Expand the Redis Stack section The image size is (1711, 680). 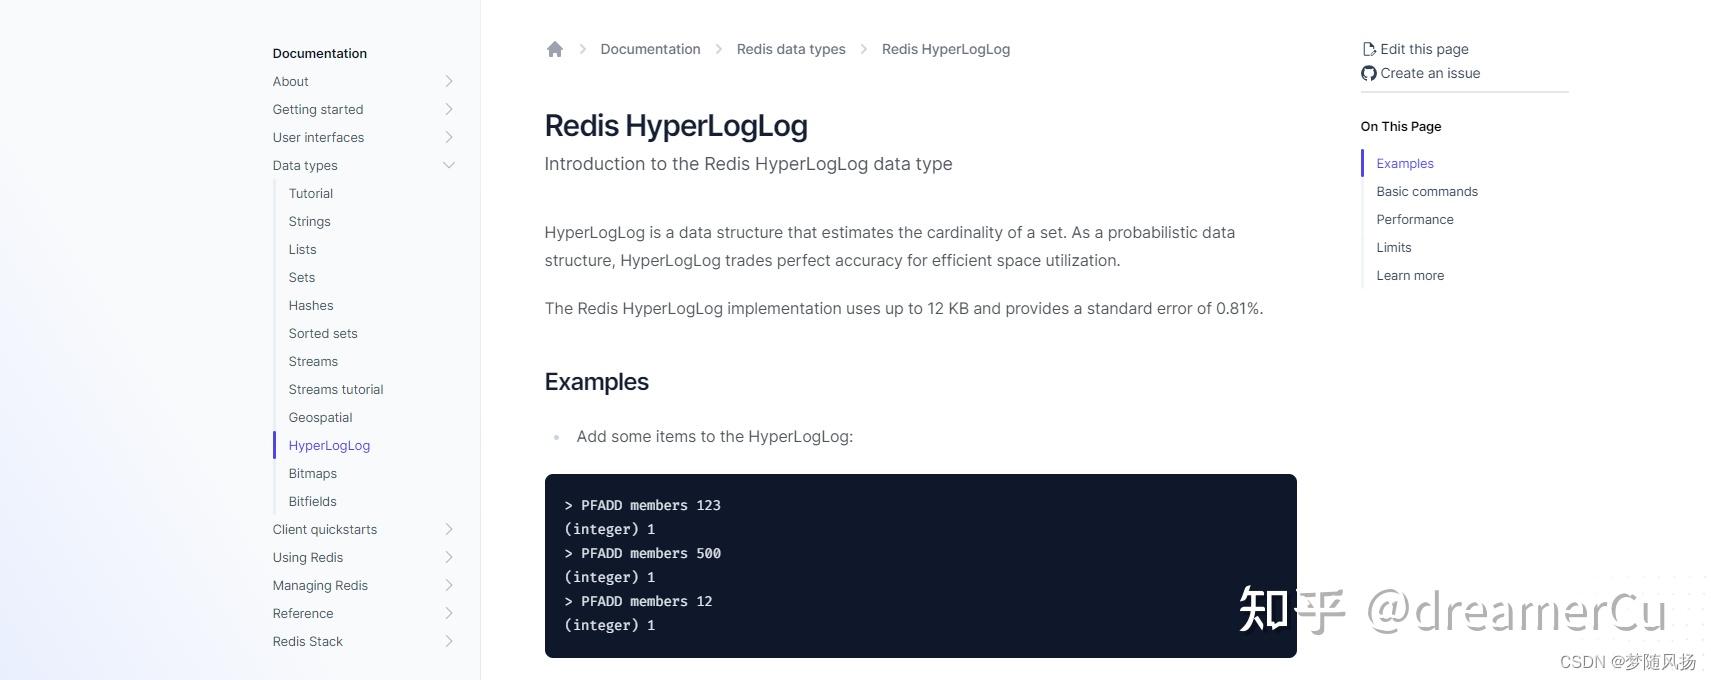pos(449,641)
